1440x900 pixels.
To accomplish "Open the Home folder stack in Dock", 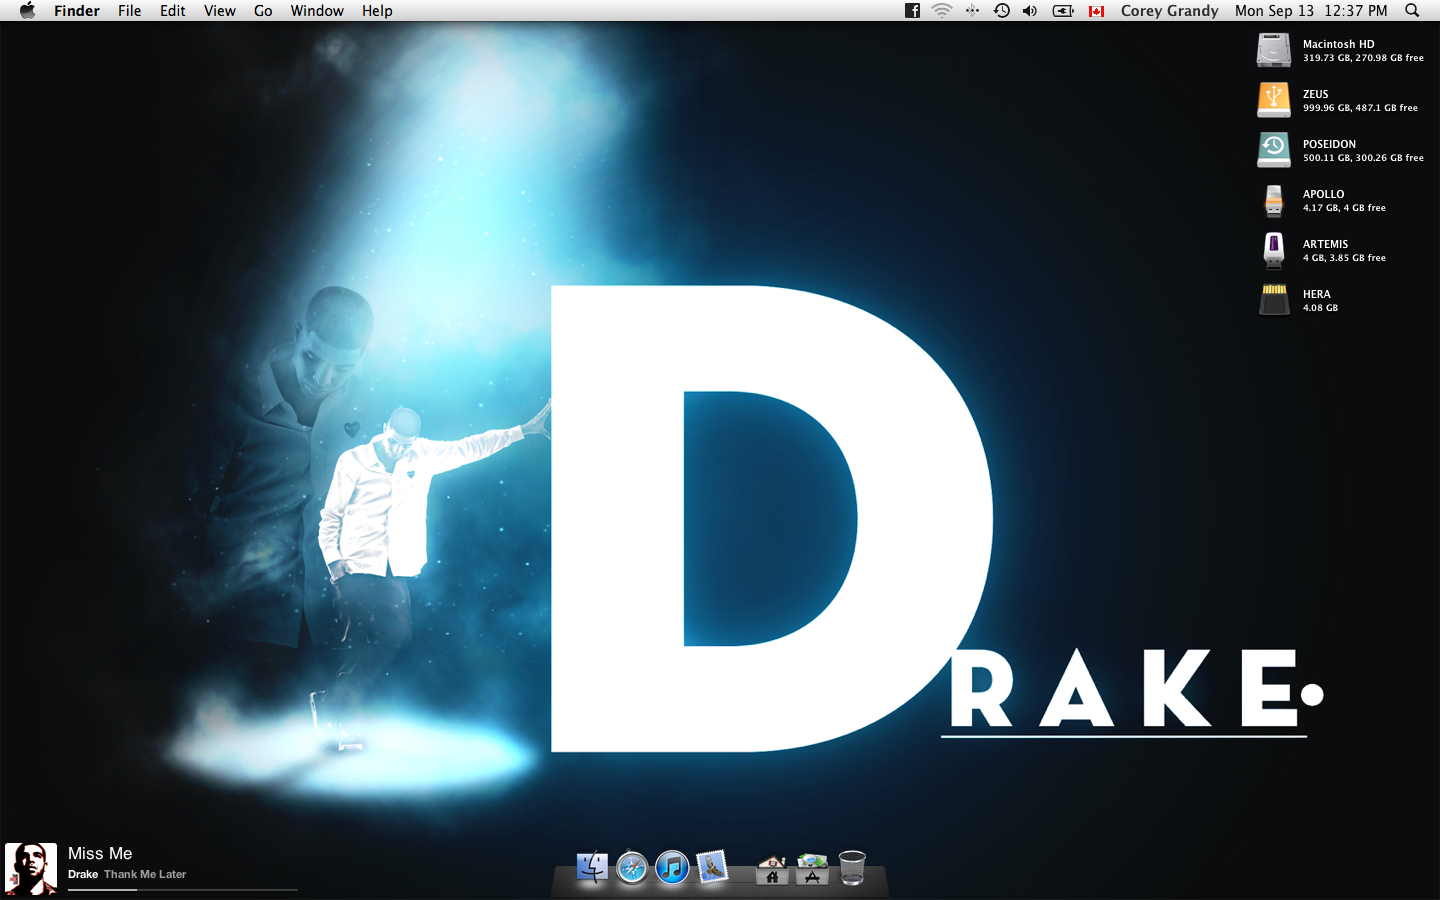I will tap(772, 869).
